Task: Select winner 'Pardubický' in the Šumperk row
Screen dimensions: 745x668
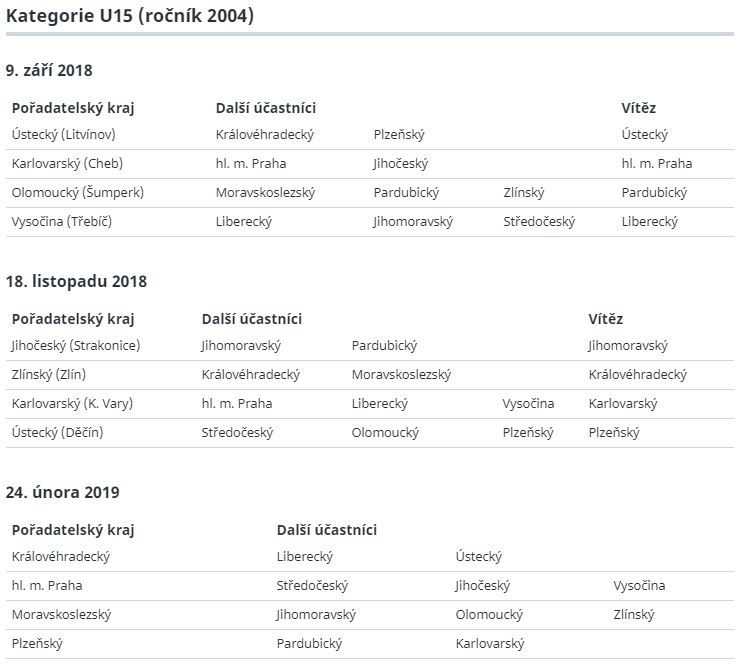Action: [654, 192]
